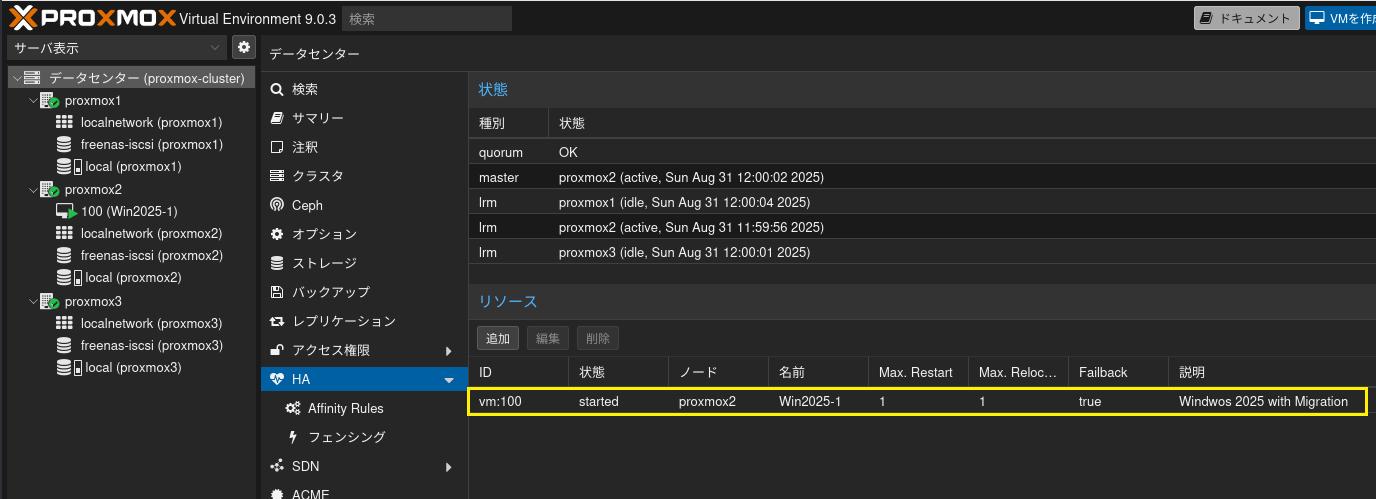Click the SDN network icon
The width and height of the screenshot is (1376, 499).
tap(277, 466)
